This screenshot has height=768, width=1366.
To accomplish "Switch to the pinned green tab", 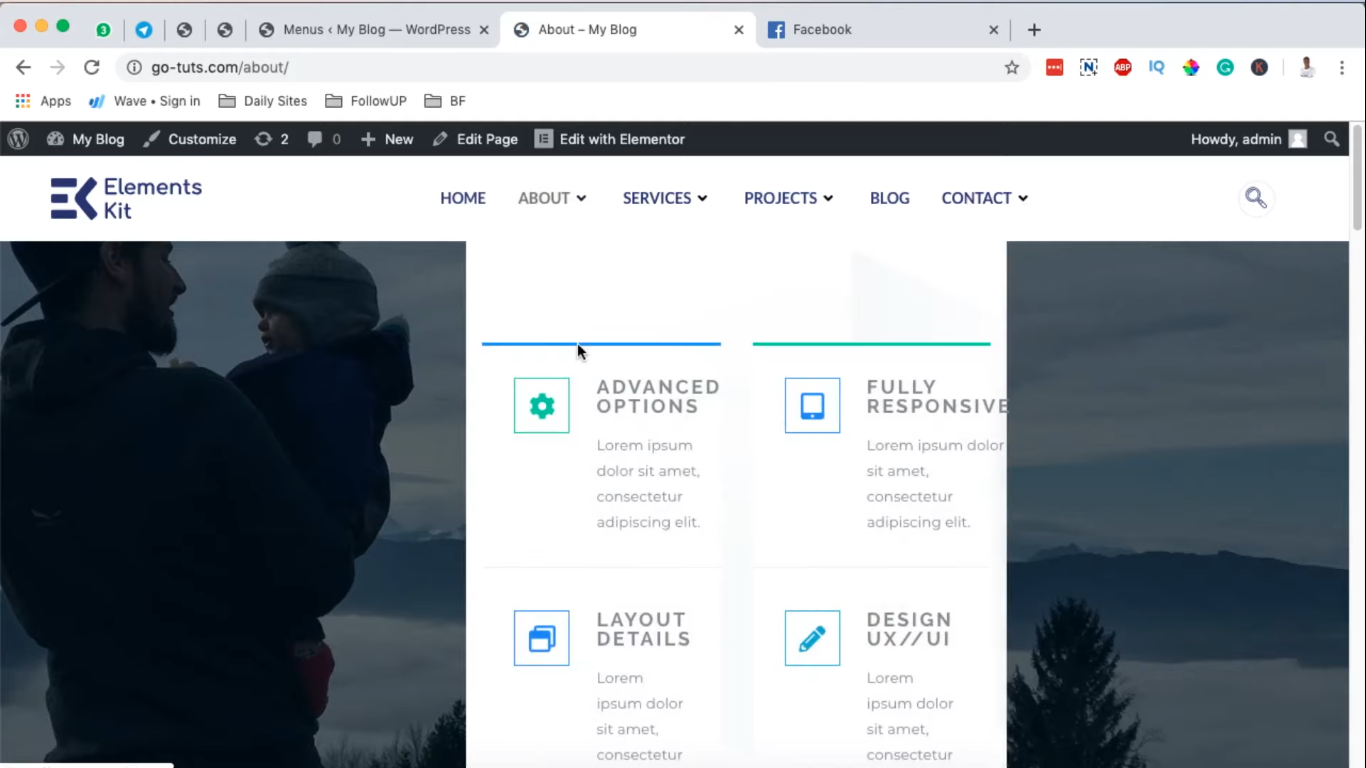I will [x=103, y=30].
